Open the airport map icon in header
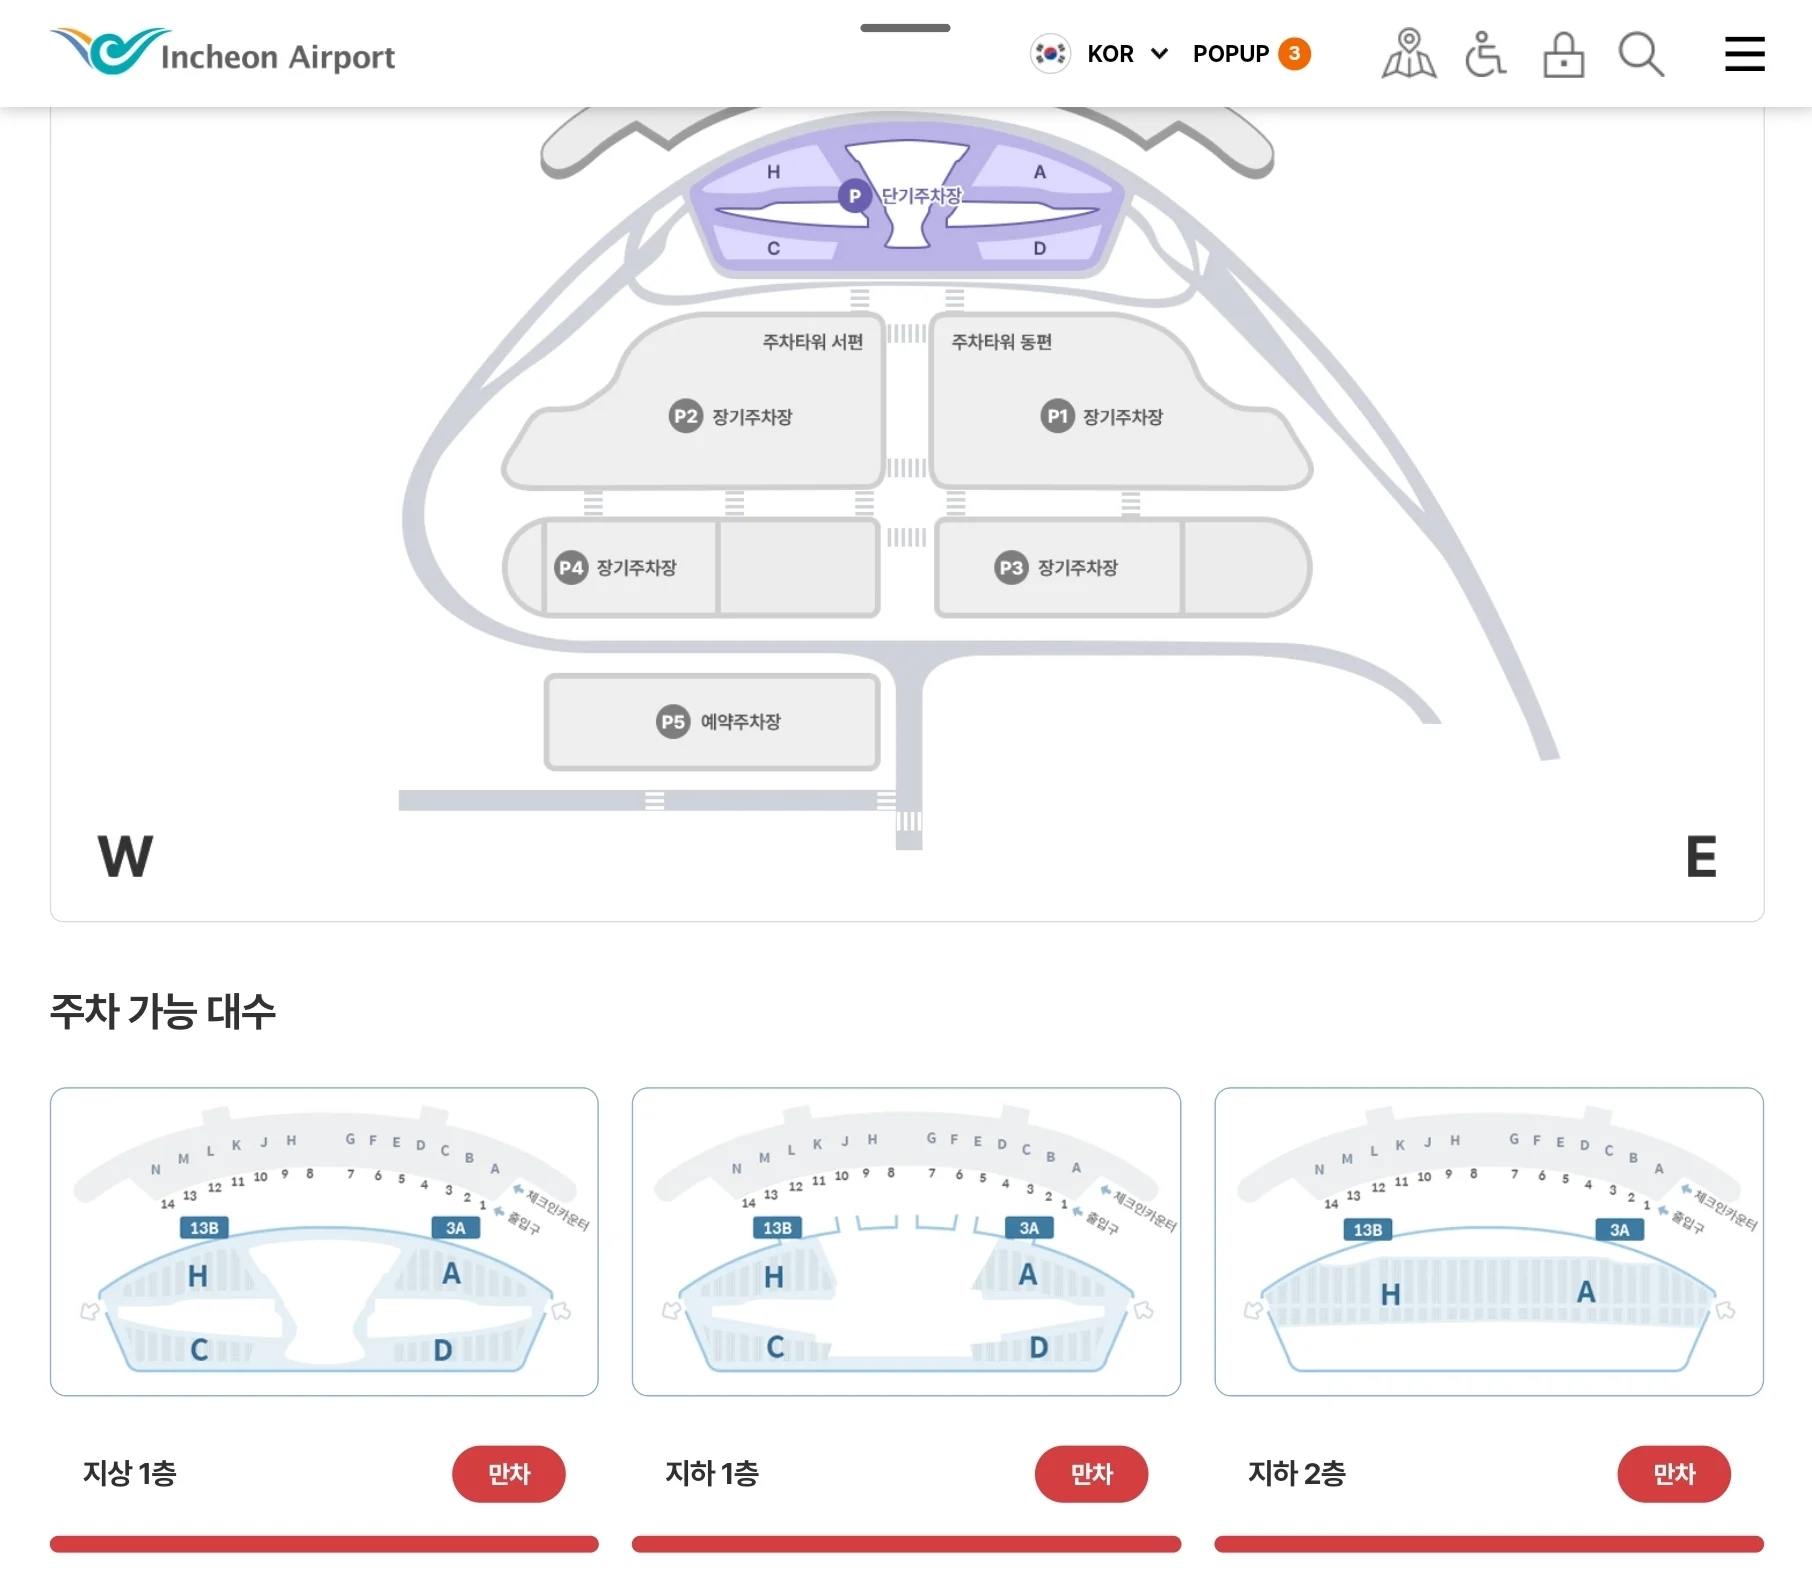 point(1408,54)
